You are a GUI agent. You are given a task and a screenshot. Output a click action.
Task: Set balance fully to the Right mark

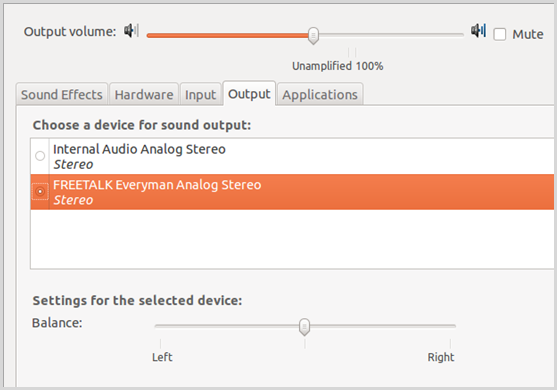(450, 343)
